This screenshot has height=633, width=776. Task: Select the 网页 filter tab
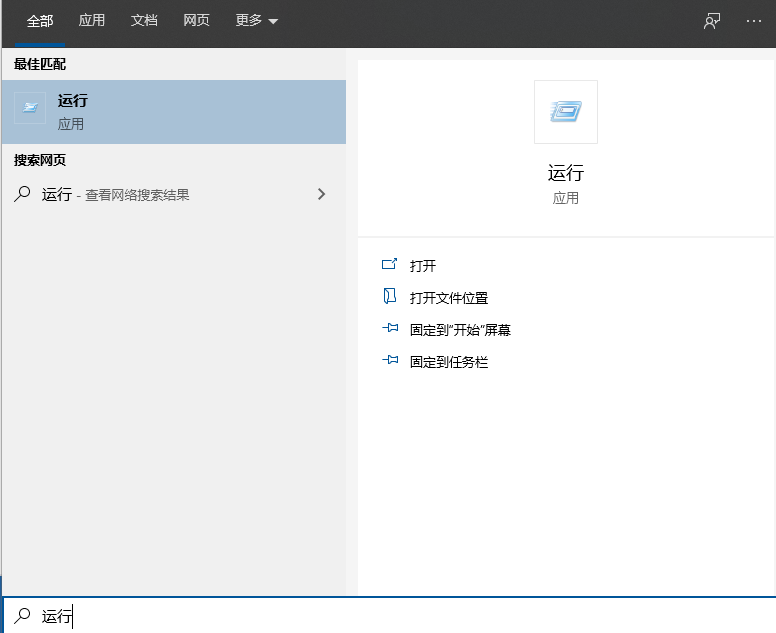coord(196,21)
